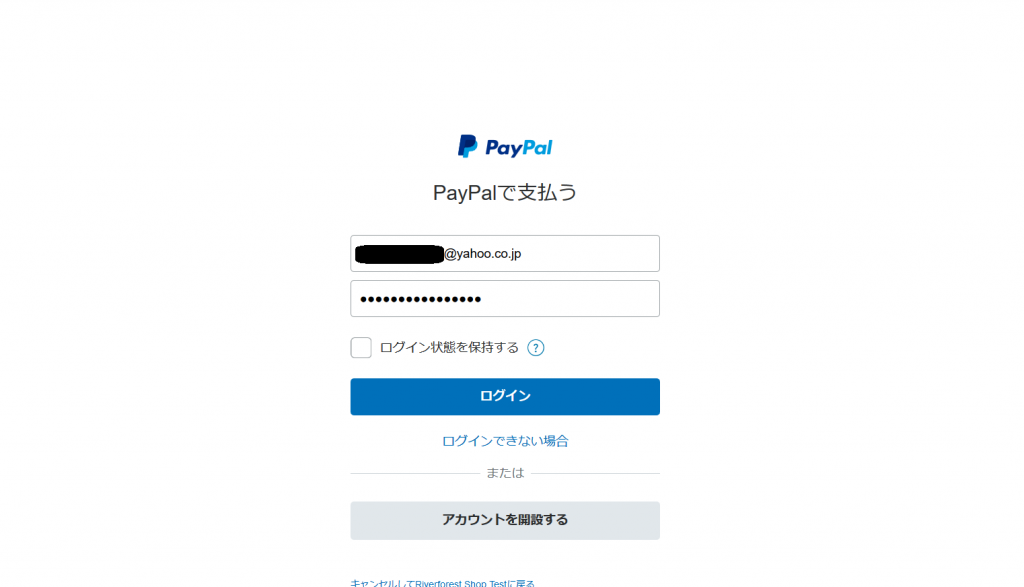Click the PayPal double-P logo icon
The width and height of the screenshot is (1024, 587).
[x=468, y=146]
